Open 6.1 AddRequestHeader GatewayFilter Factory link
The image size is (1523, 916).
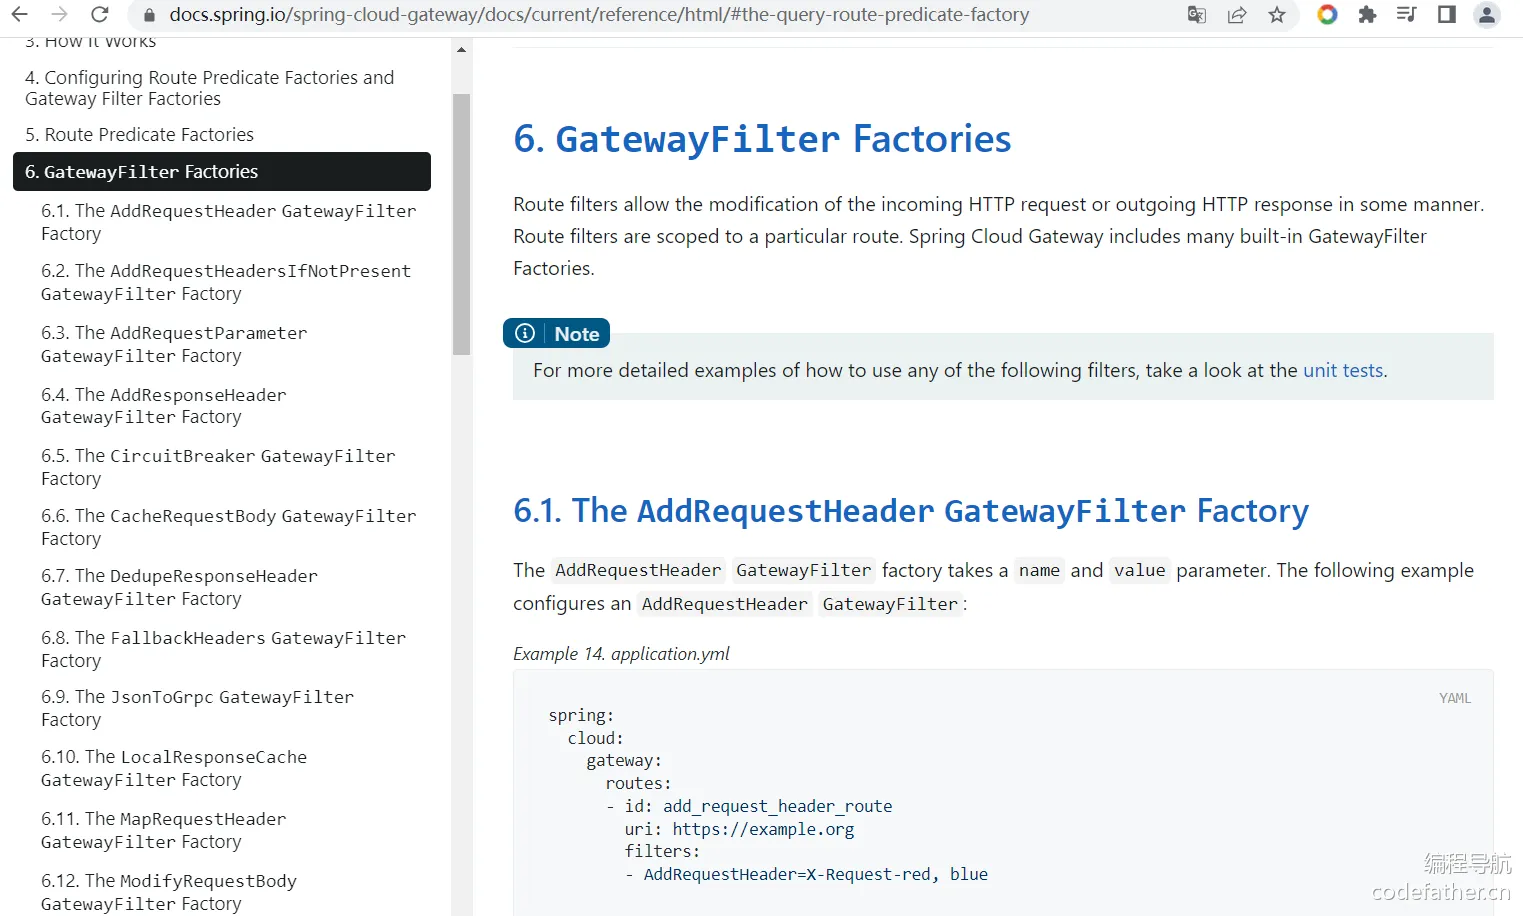click(228, 222)
